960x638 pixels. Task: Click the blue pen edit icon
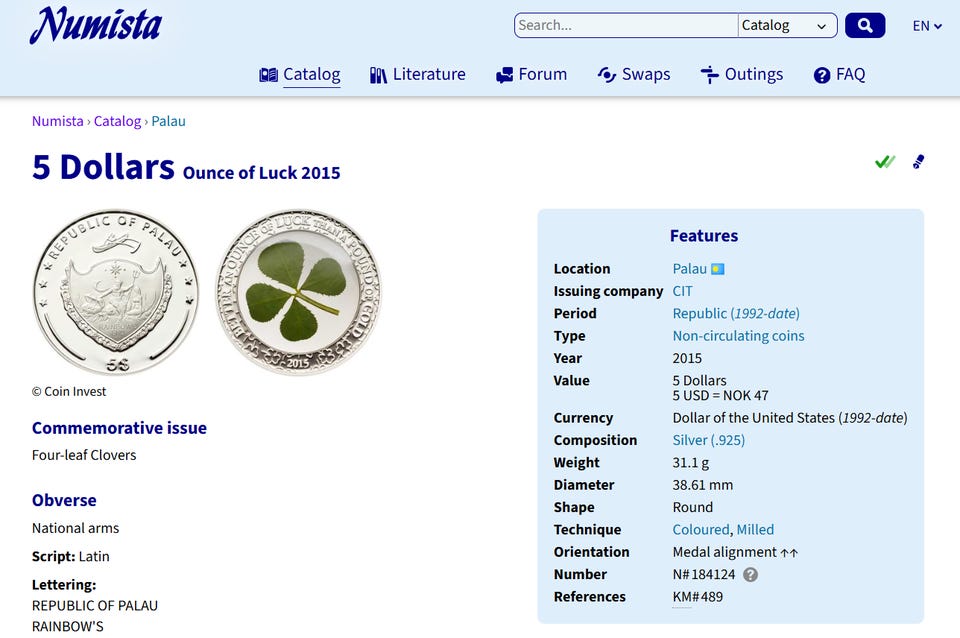pyautogui.click(x=918, y=162)
